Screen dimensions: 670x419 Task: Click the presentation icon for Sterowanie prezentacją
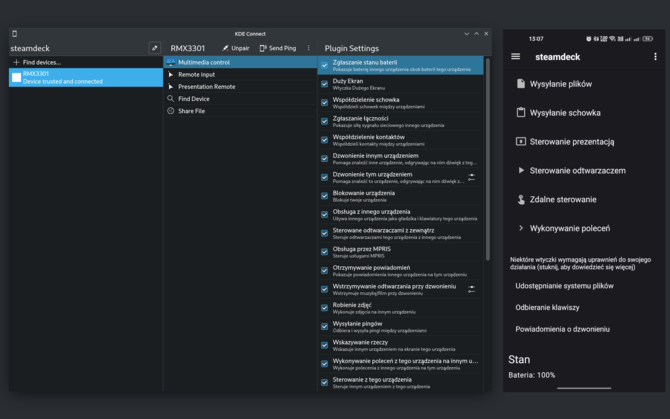(520, 141)
